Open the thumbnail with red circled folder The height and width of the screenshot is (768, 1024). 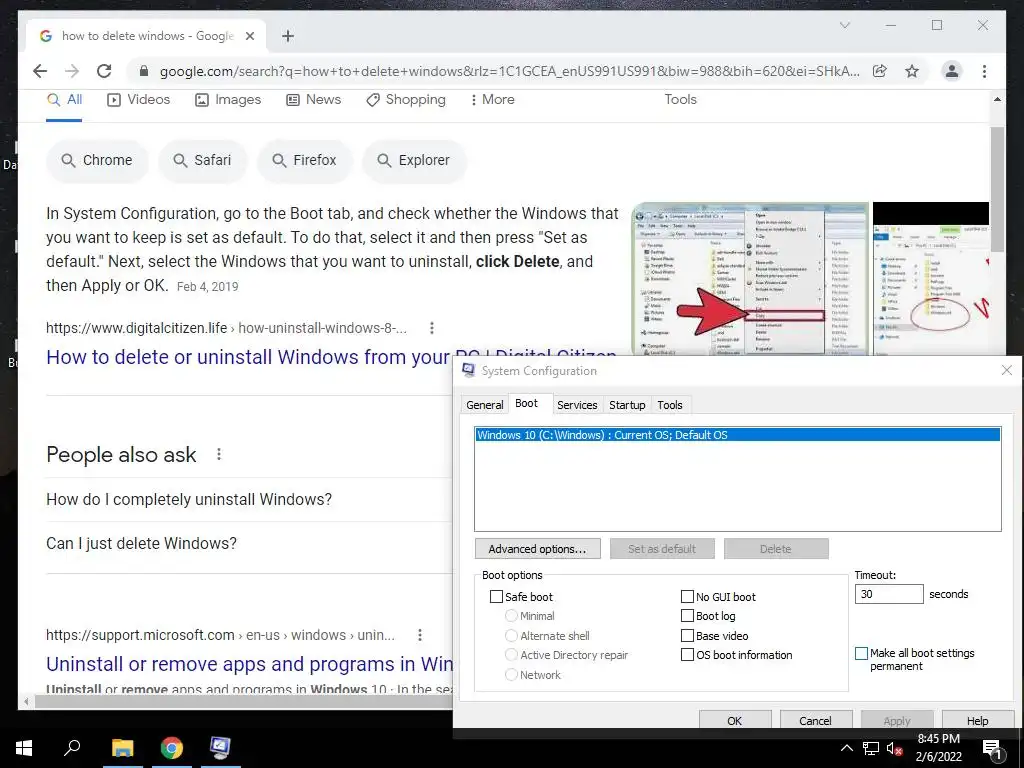931,279
